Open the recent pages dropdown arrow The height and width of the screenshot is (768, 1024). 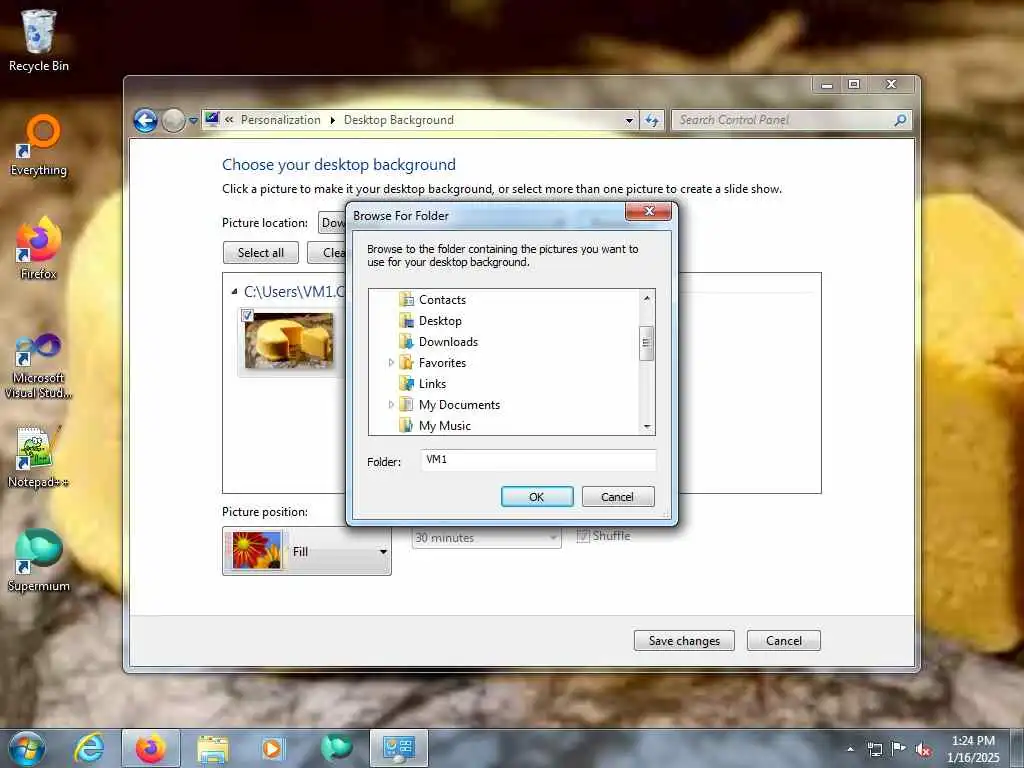click(x=193, y=121)
